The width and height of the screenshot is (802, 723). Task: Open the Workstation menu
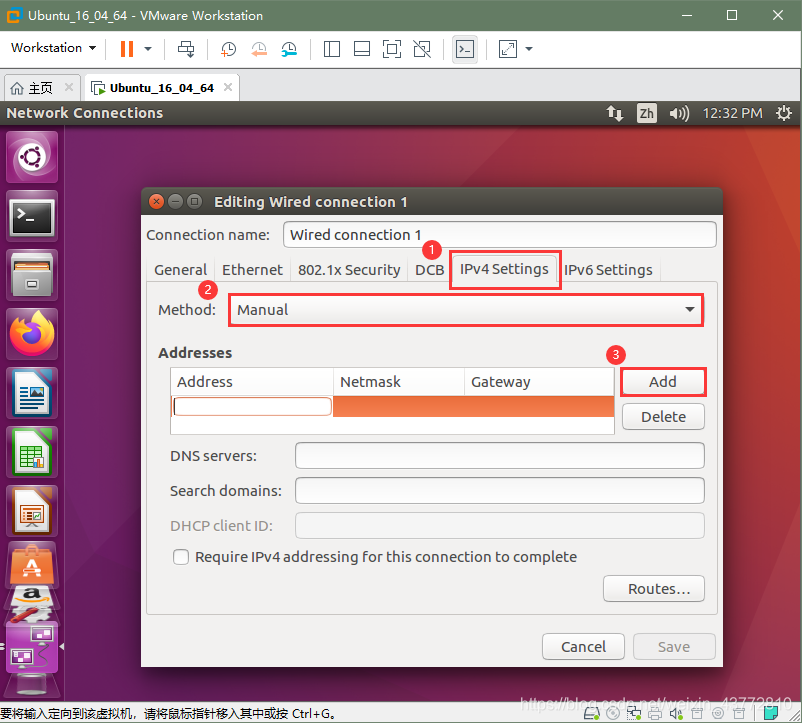pyautogui.click(x=53, y=48)
